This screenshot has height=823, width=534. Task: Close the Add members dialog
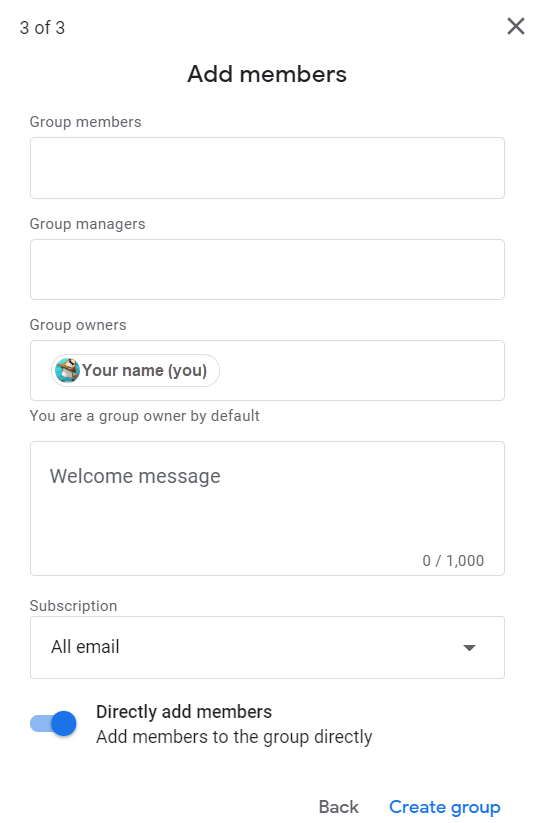[x=515, y=26]
